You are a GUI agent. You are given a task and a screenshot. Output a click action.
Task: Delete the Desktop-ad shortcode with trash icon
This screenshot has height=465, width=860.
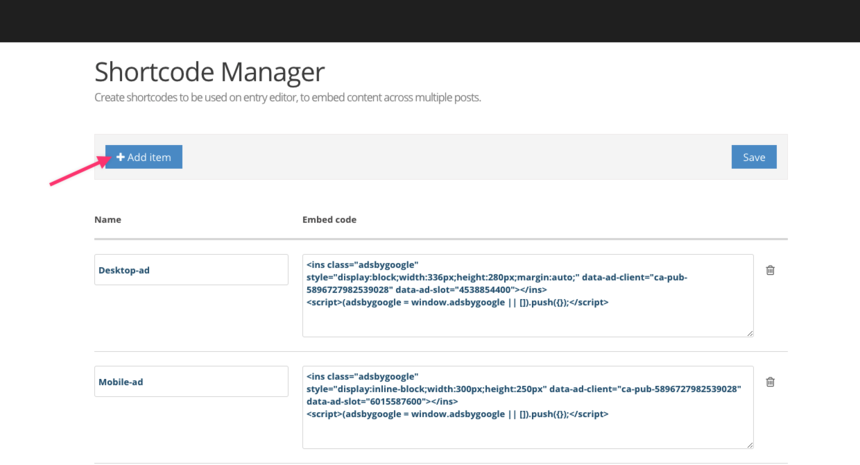(770, 270)
